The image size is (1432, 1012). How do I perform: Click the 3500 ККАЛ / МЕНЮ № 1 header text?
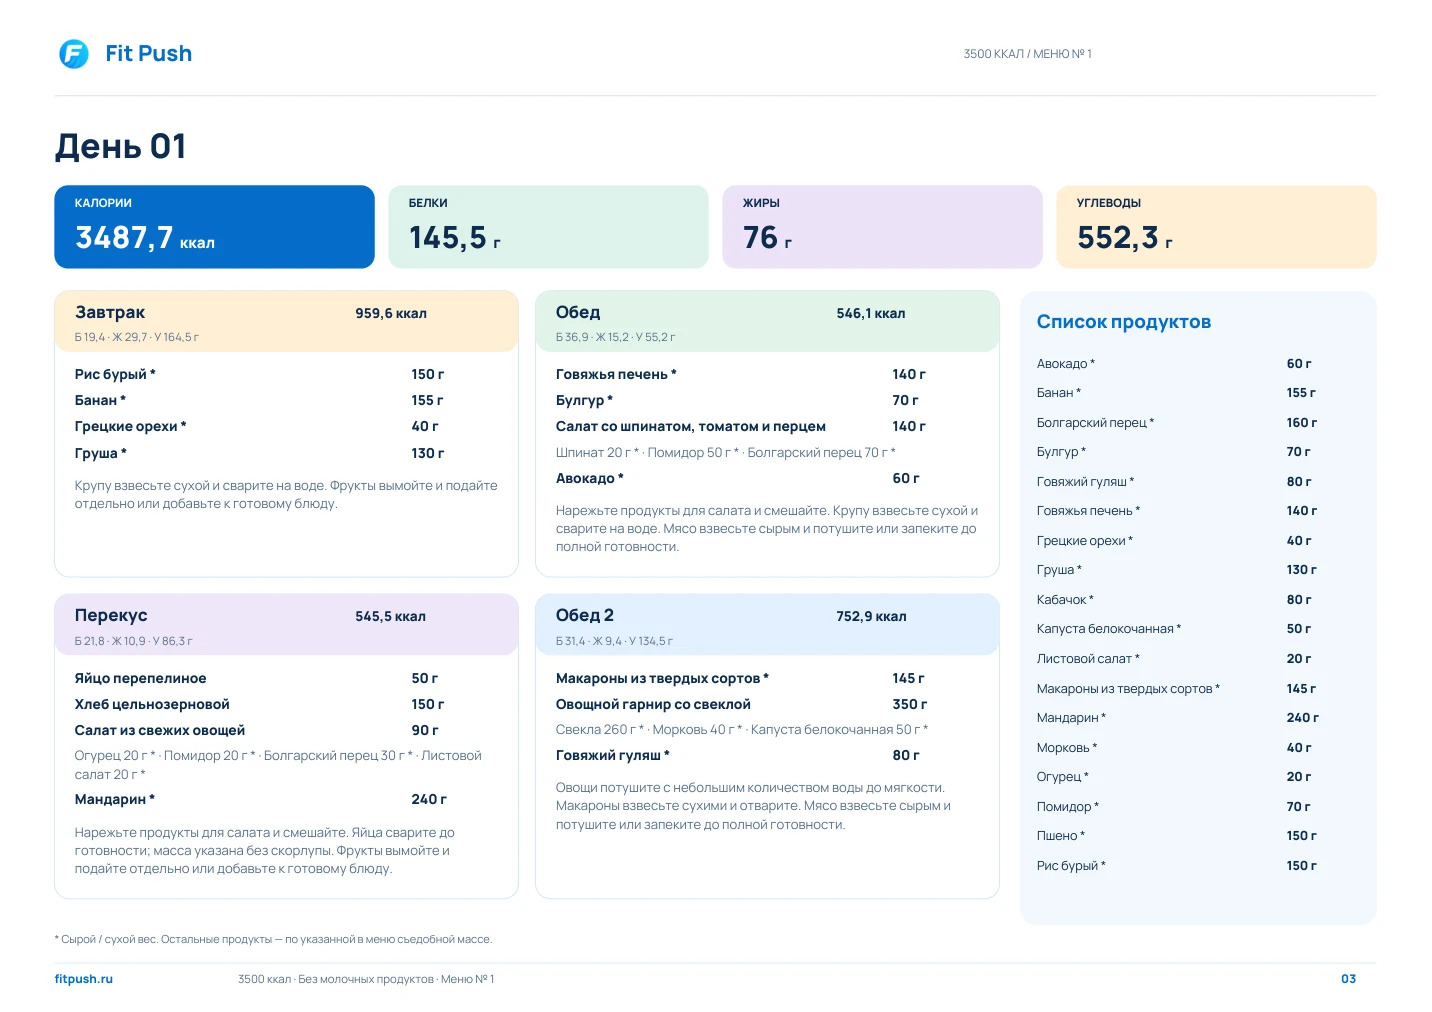(1027, 54)
